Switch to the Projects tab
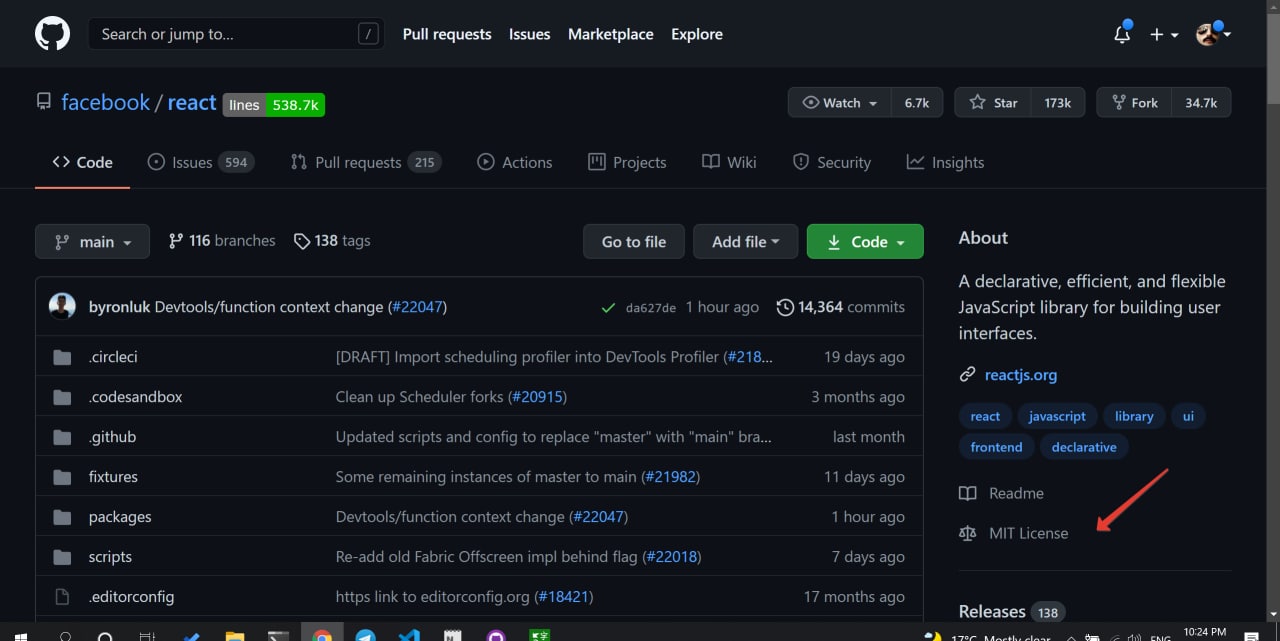The image size is (1280, 641). [x=627, y=162]
